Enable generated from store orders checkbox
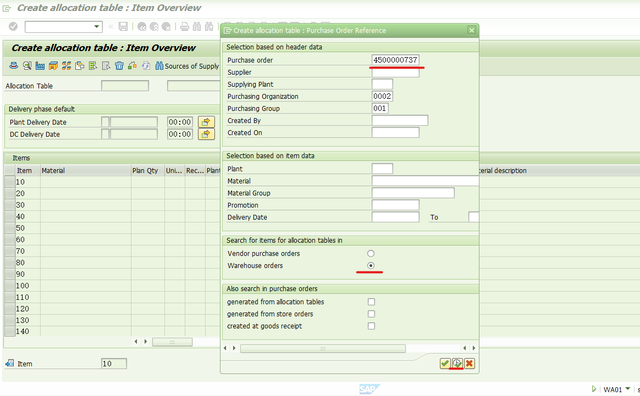 371,314
